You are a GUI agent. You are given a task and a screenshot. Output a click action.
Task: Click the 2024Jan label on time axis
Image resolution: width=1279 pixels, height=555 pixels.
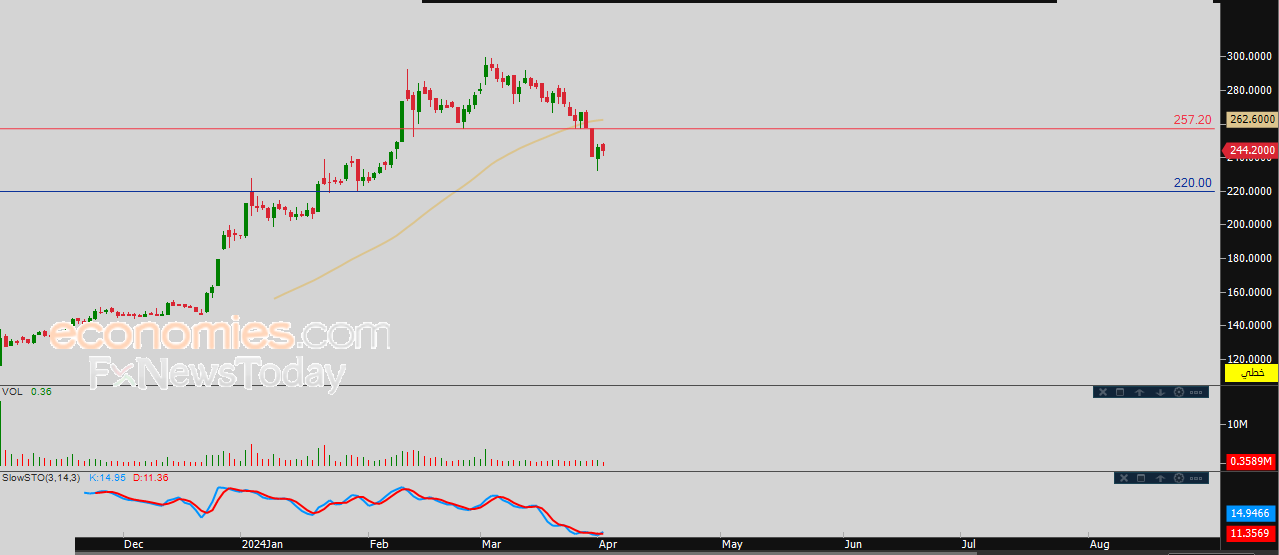click(x=264, y=545)
